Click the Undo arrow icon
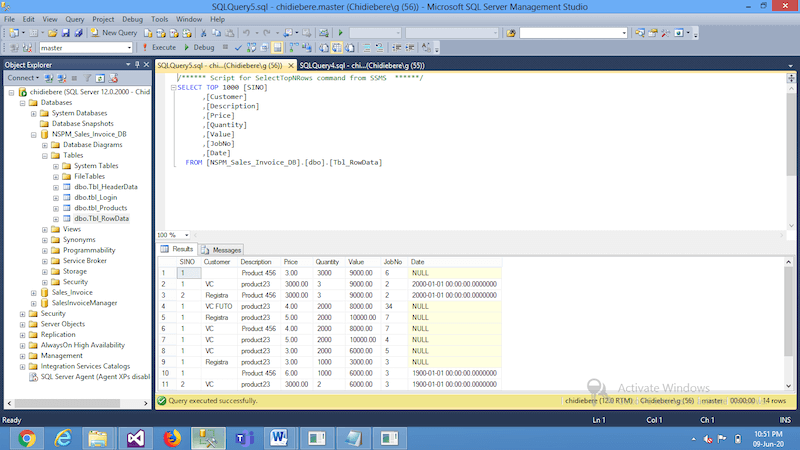 point(246,33)
